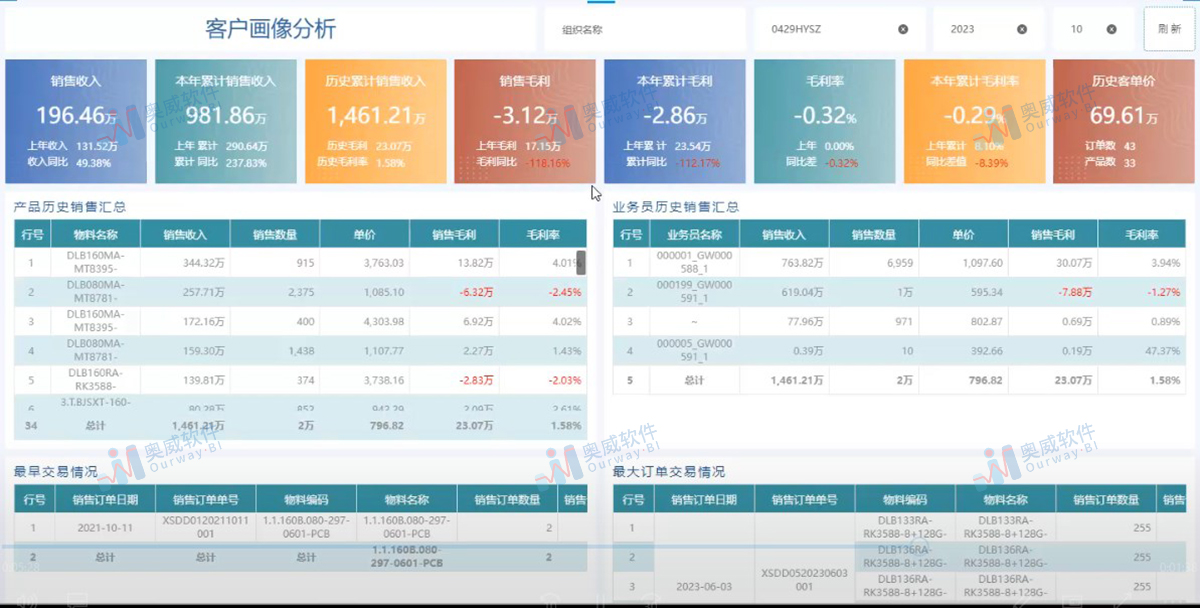Select the 销售收入 196.46万 KPI card
The image size is (1200, 608).
tap(76, 122)
